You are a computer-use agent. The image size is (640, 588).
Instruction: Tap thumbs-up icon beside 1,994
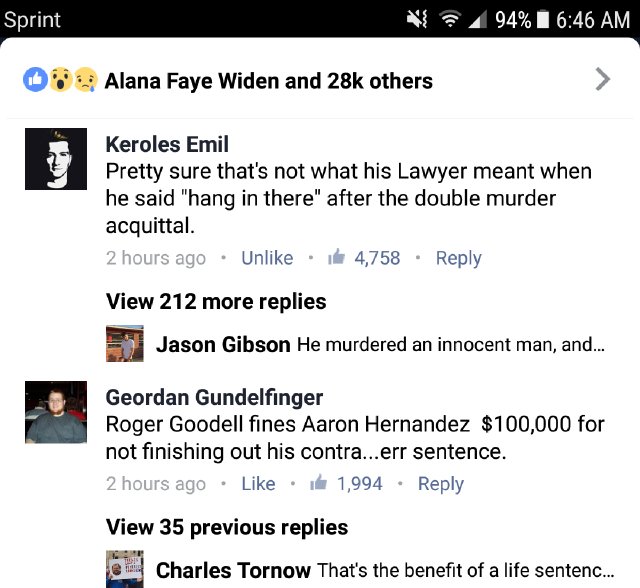point(318,482)
